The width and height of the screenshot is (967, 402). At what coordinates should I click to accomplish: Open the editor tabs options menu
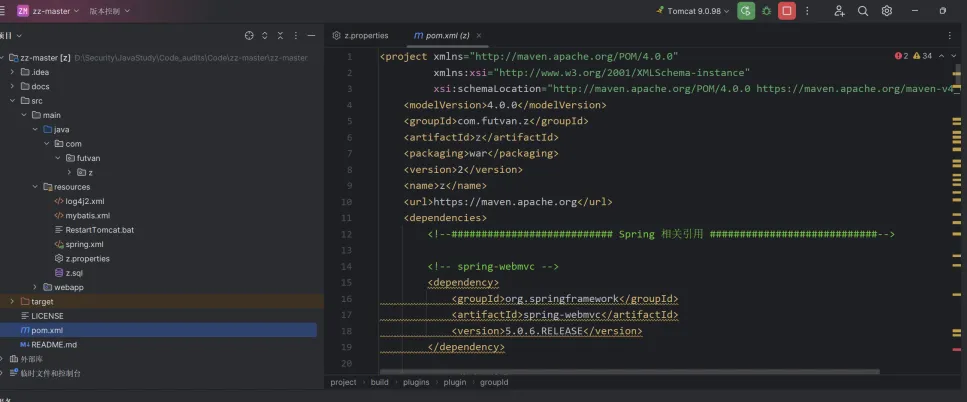(x=950, y=36)
